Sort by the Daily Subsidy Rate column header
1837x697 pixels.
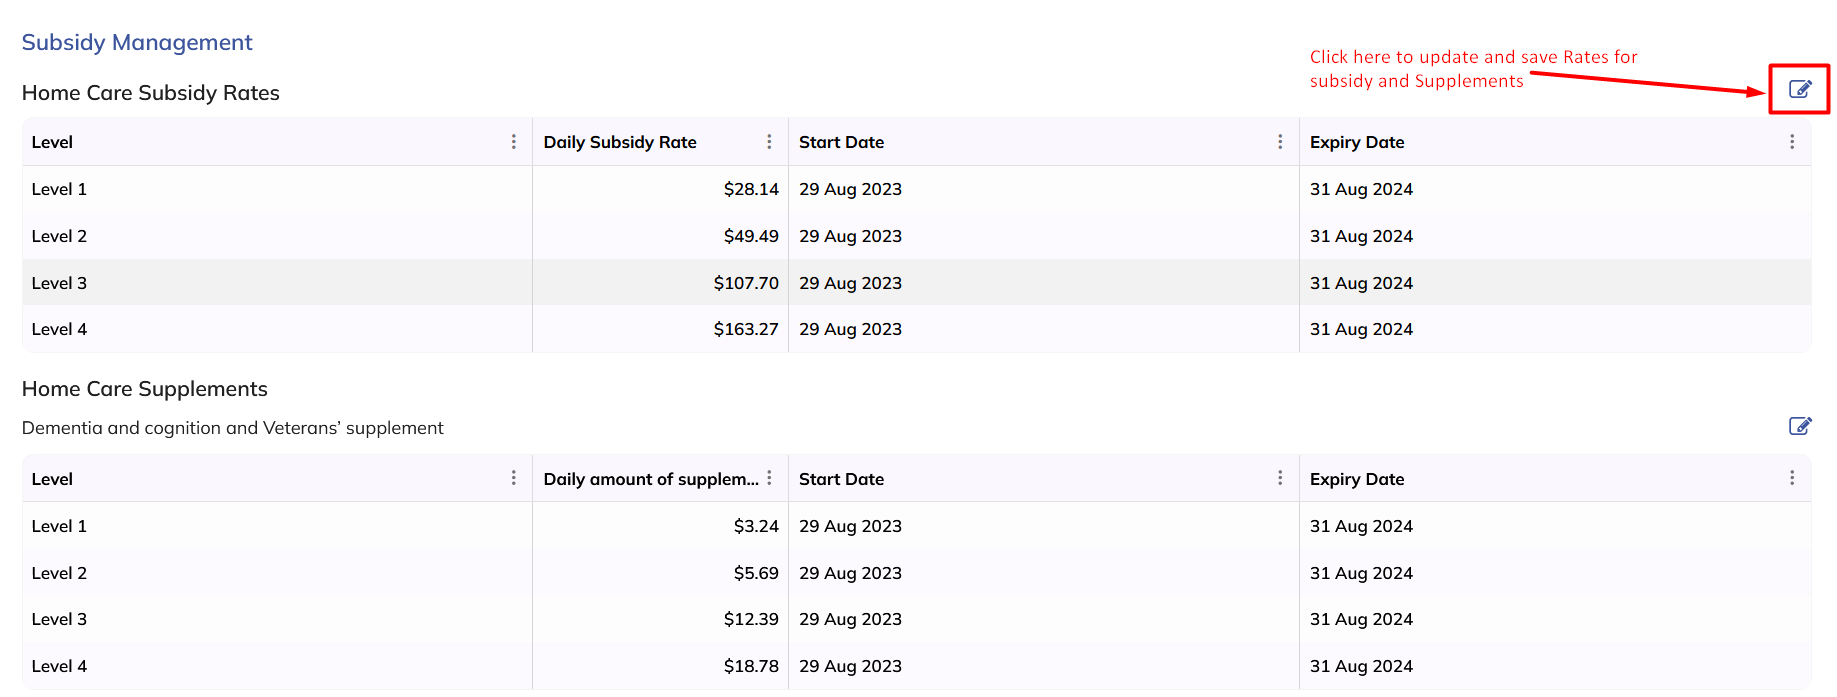[x=620, y=142]
